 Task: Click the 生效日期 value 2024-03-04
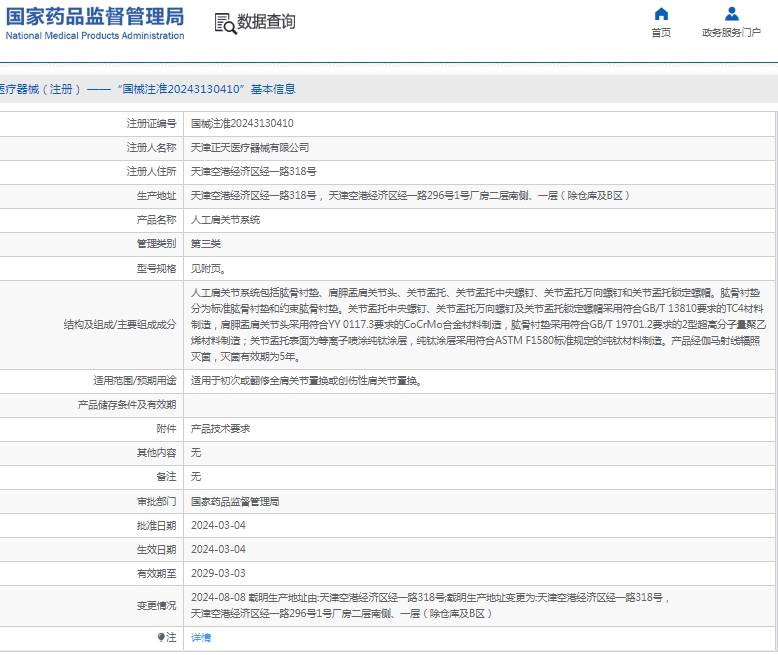218,550
